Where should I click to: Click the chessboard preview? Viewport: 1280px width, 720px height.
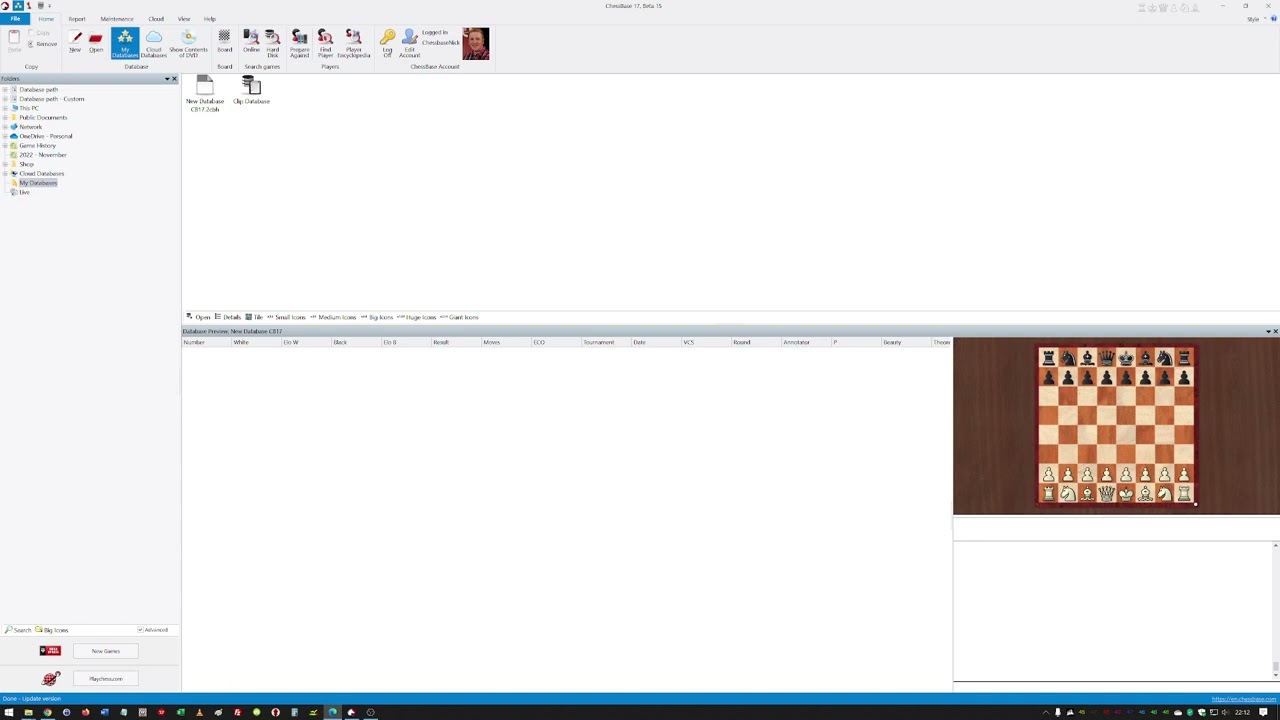(1116, 426)
